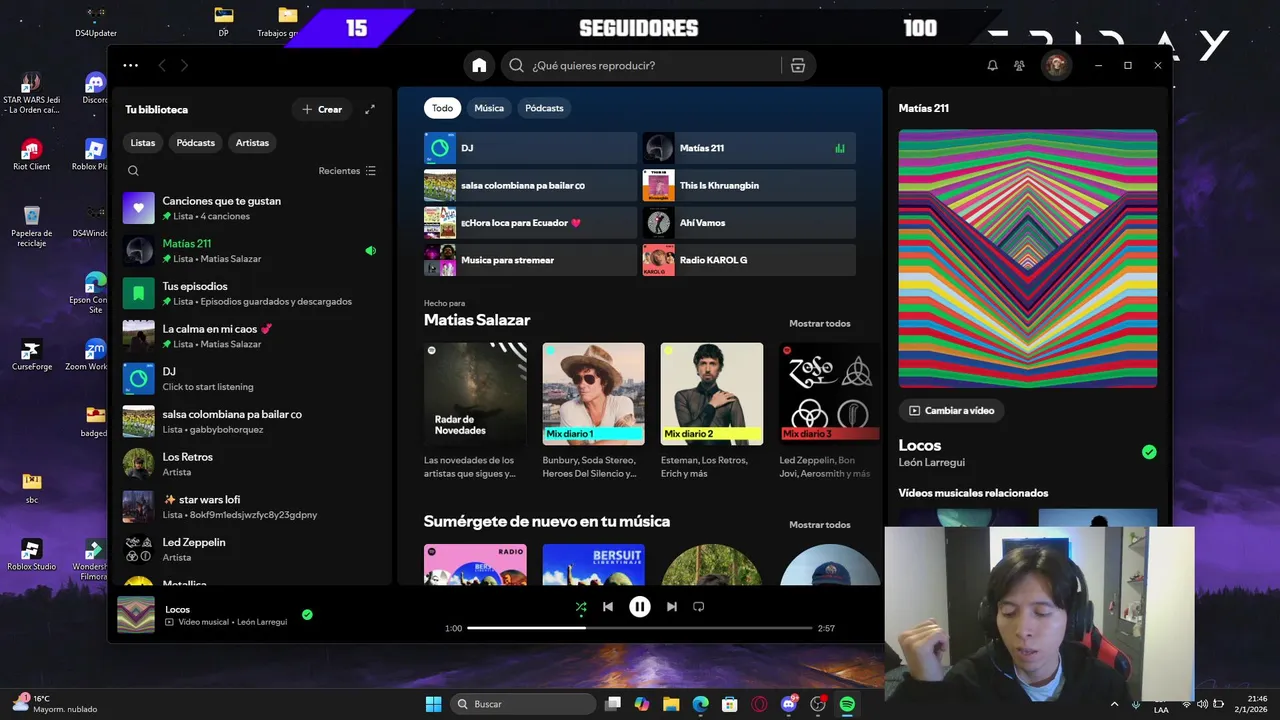Image resolution: width=1280 pixels, height=720 pixels.
Task: Open Matías 211 shortcut card
Action: pyautogui.click(x=748, y=148)
